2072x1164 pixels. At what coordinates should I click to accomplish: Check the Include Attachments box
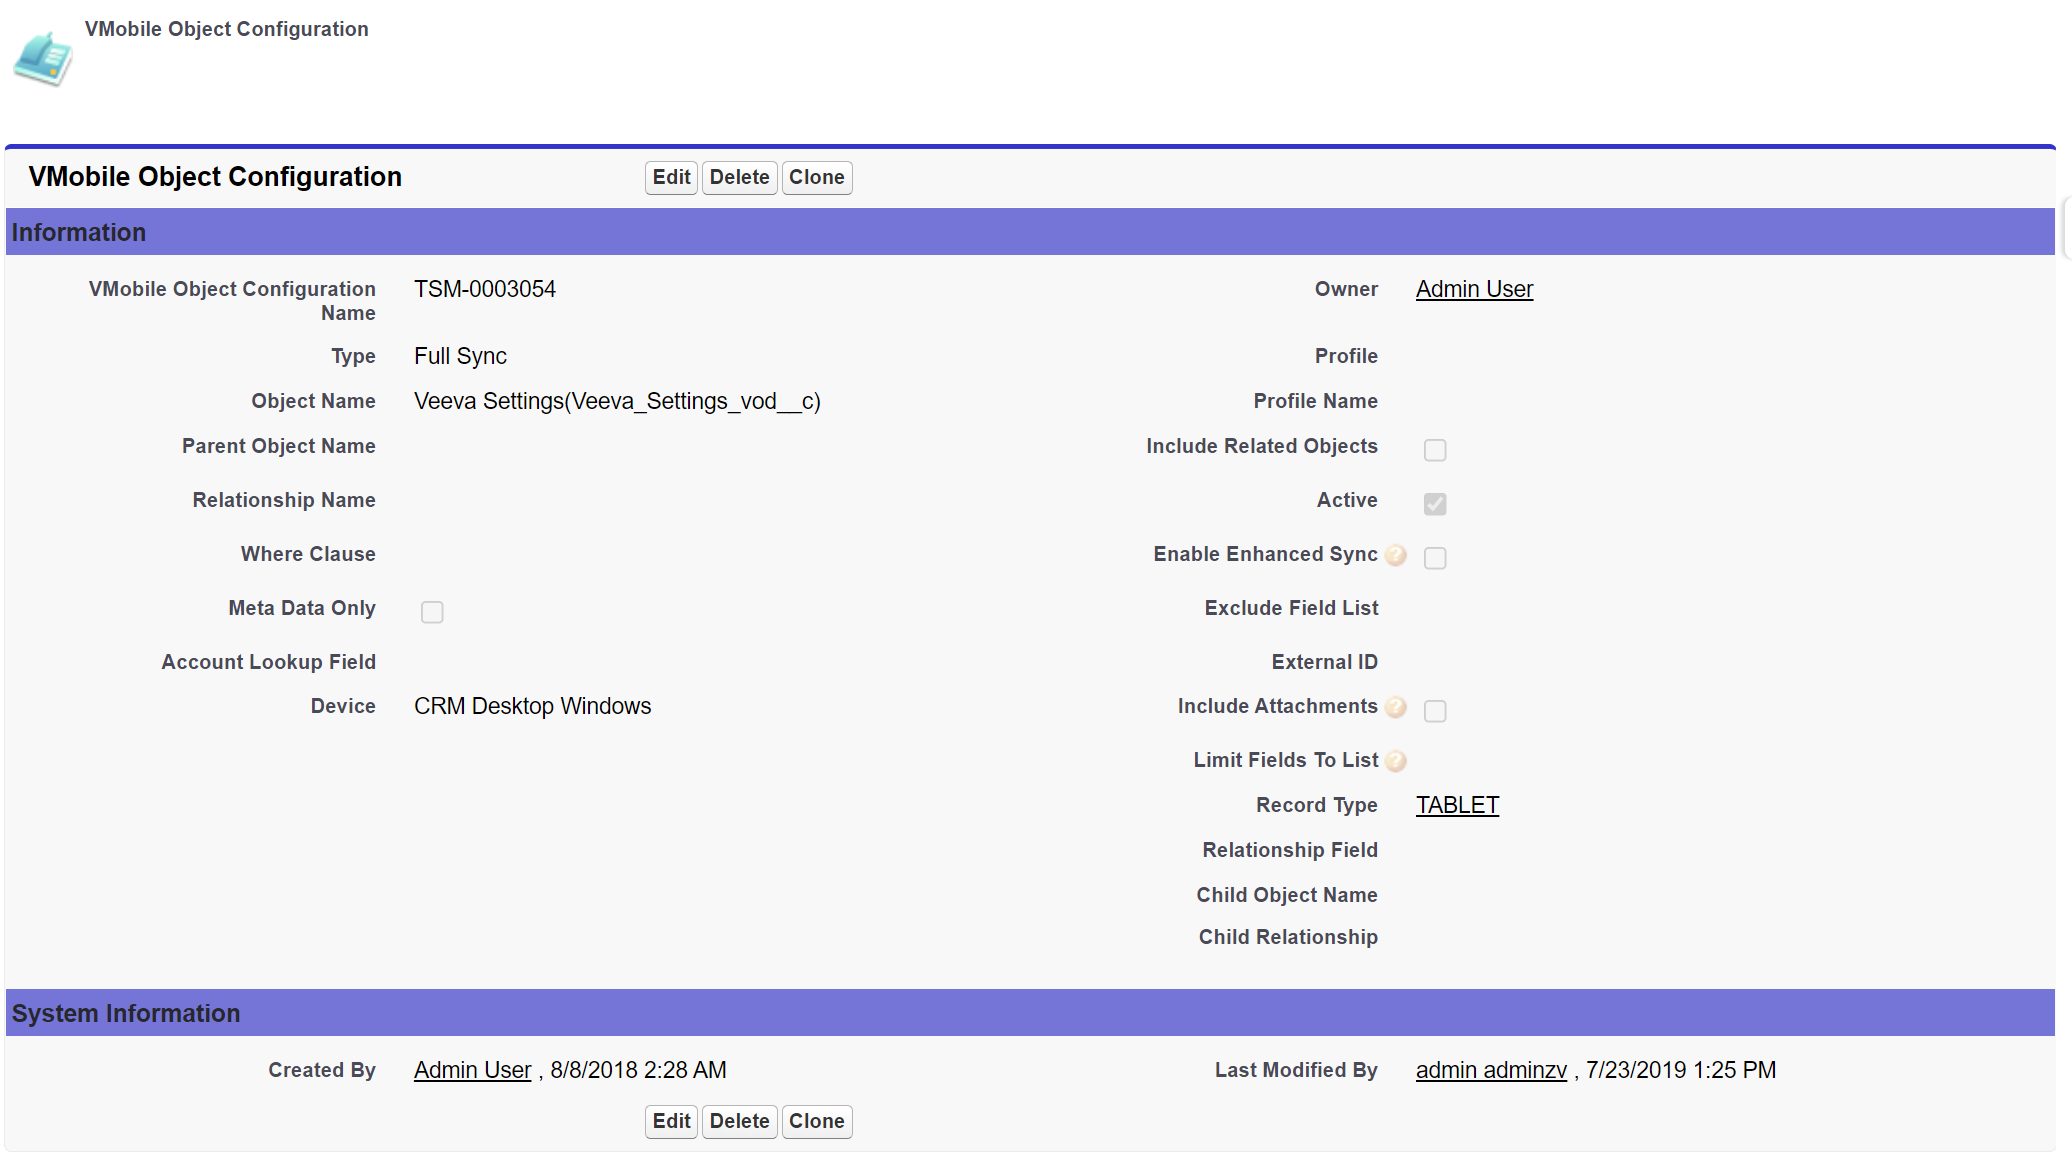click(x=1435, y=712)
